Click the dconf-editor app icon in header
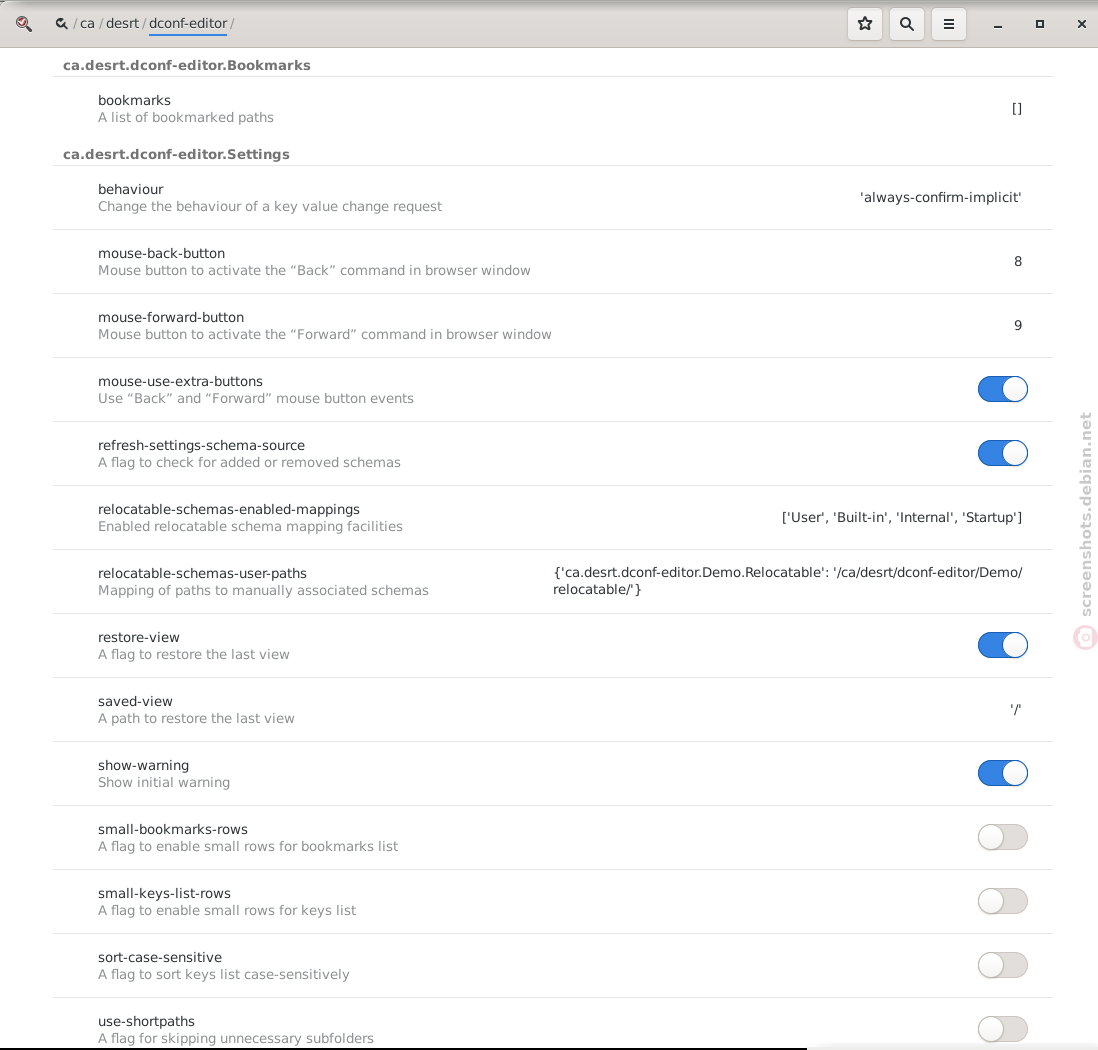This screenshot has width=1098, height=1050. (x=24, y=24)
